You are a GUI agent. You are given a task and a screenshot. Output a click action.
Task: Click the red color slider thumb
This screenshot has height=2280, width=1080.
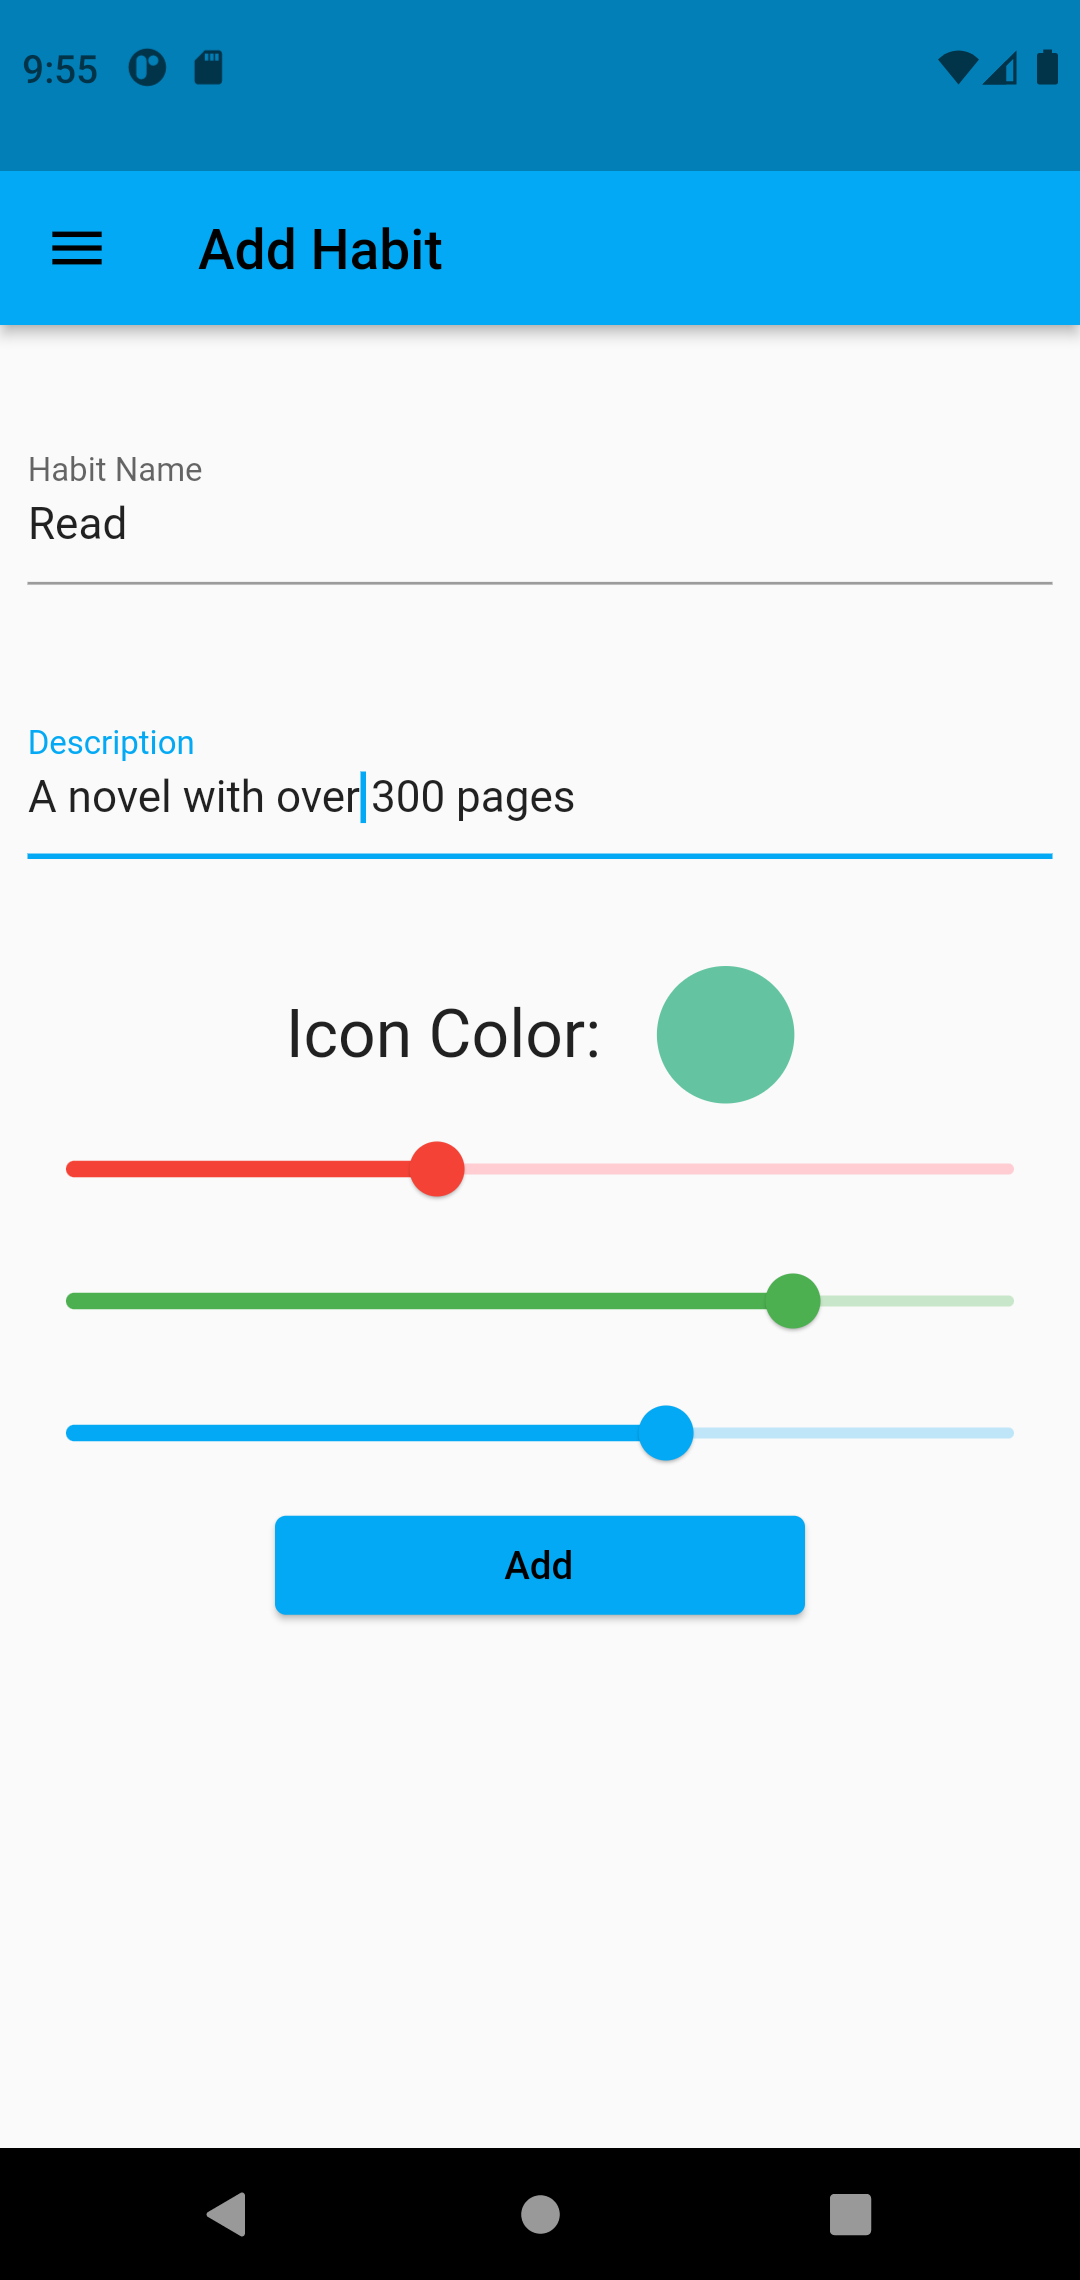tap(437, 1169)
